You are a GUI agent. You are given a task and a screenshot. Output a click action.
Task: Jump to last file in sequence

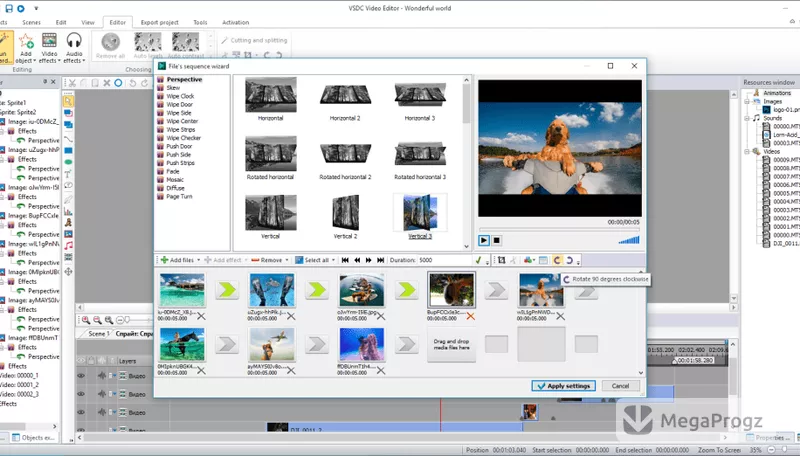tap(381, 260)
